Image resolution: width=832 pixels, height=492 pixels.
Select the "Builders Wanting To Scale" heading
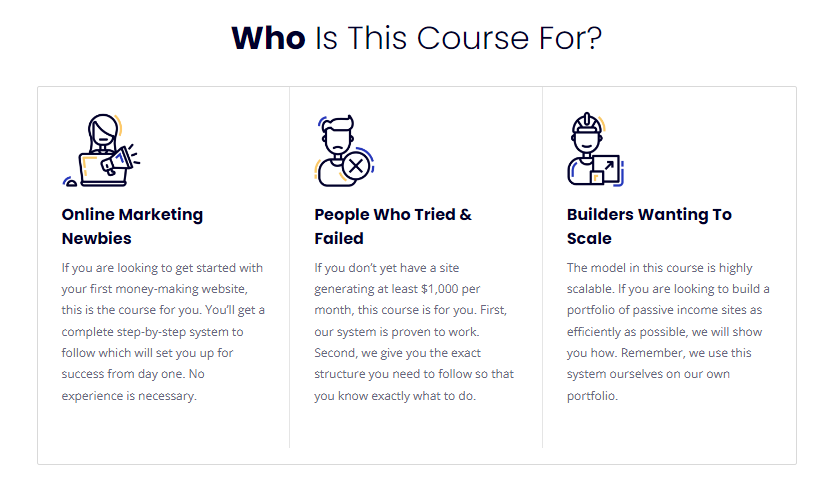(649, 226)
